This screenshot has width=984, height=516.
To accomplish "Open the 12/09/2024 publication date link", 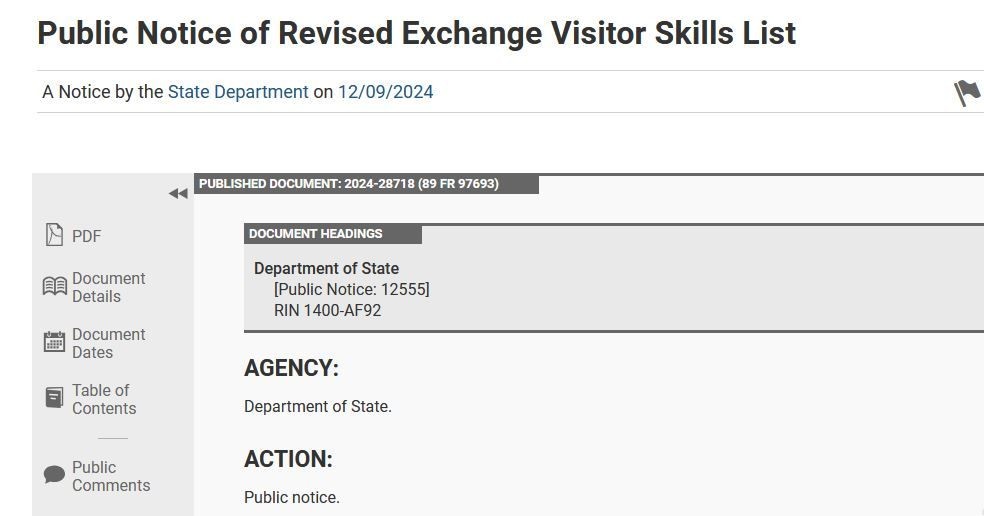I will [385, 92].
